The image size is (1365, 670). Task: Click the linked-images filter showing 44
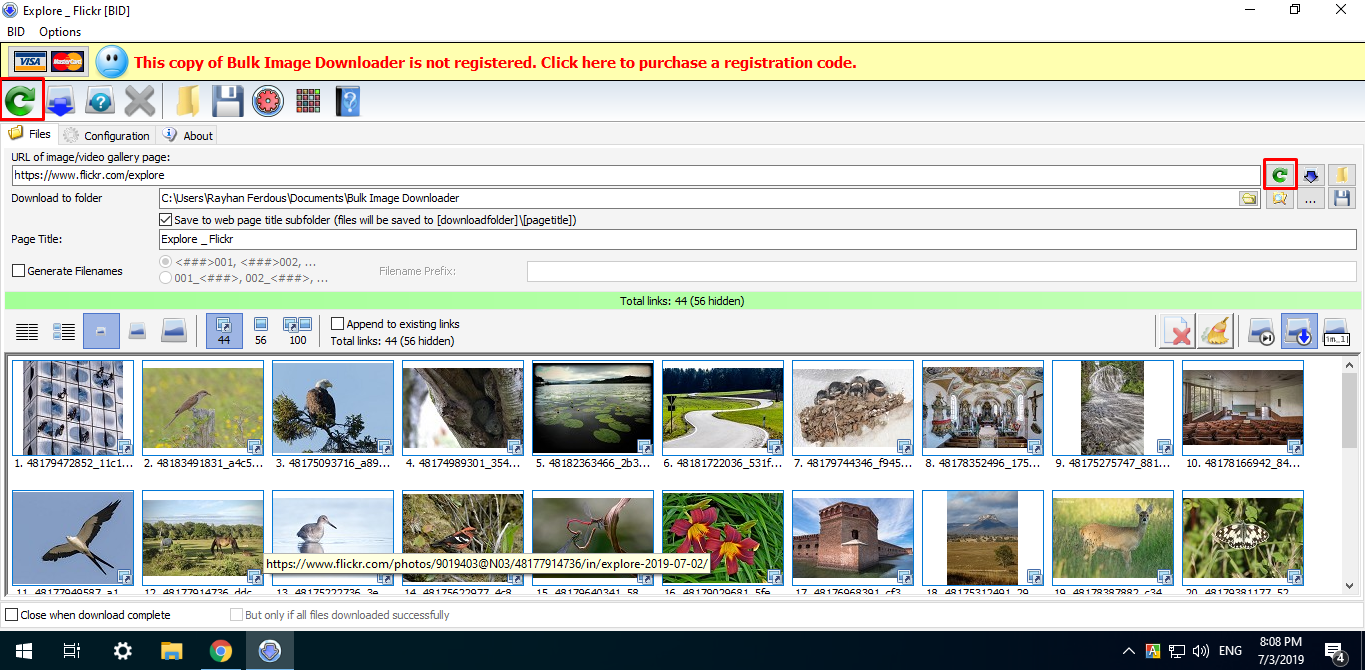coord(224,331)
